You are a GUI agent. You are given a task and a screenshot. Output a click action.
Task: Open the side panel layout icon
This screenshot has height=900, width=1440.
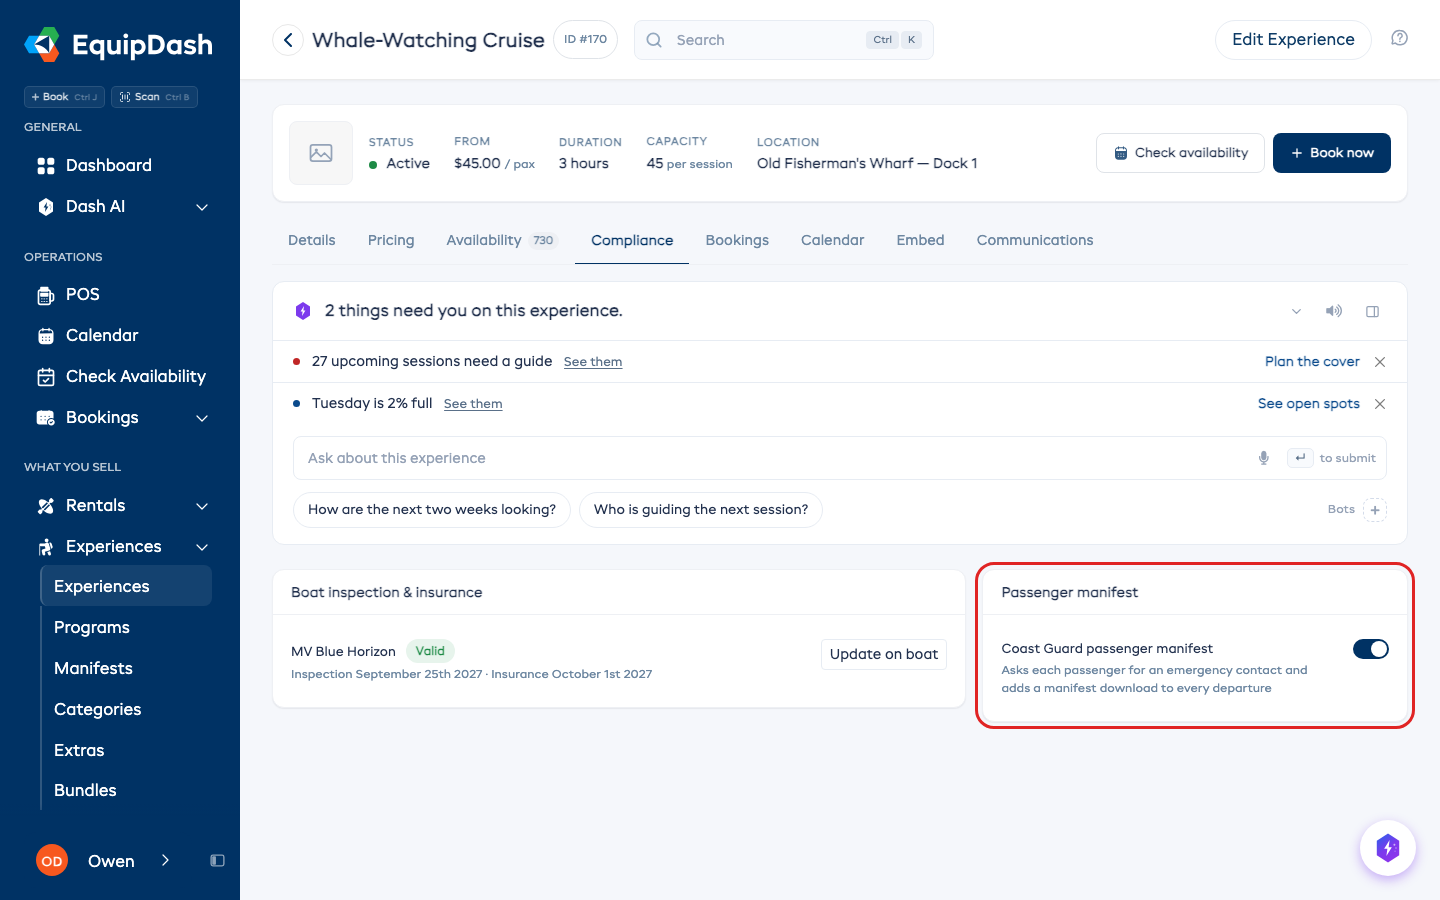[1373, 311]
